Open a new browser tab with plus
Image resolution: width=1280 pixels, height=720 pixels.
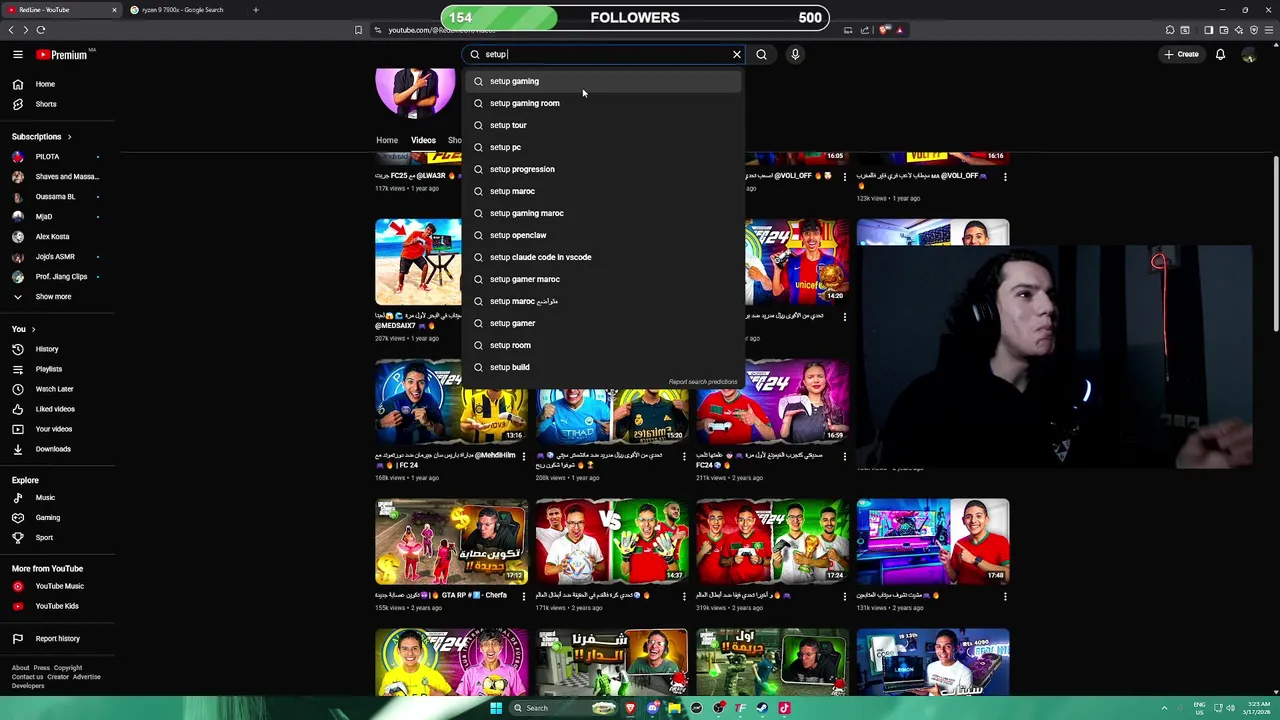point(256,10)
